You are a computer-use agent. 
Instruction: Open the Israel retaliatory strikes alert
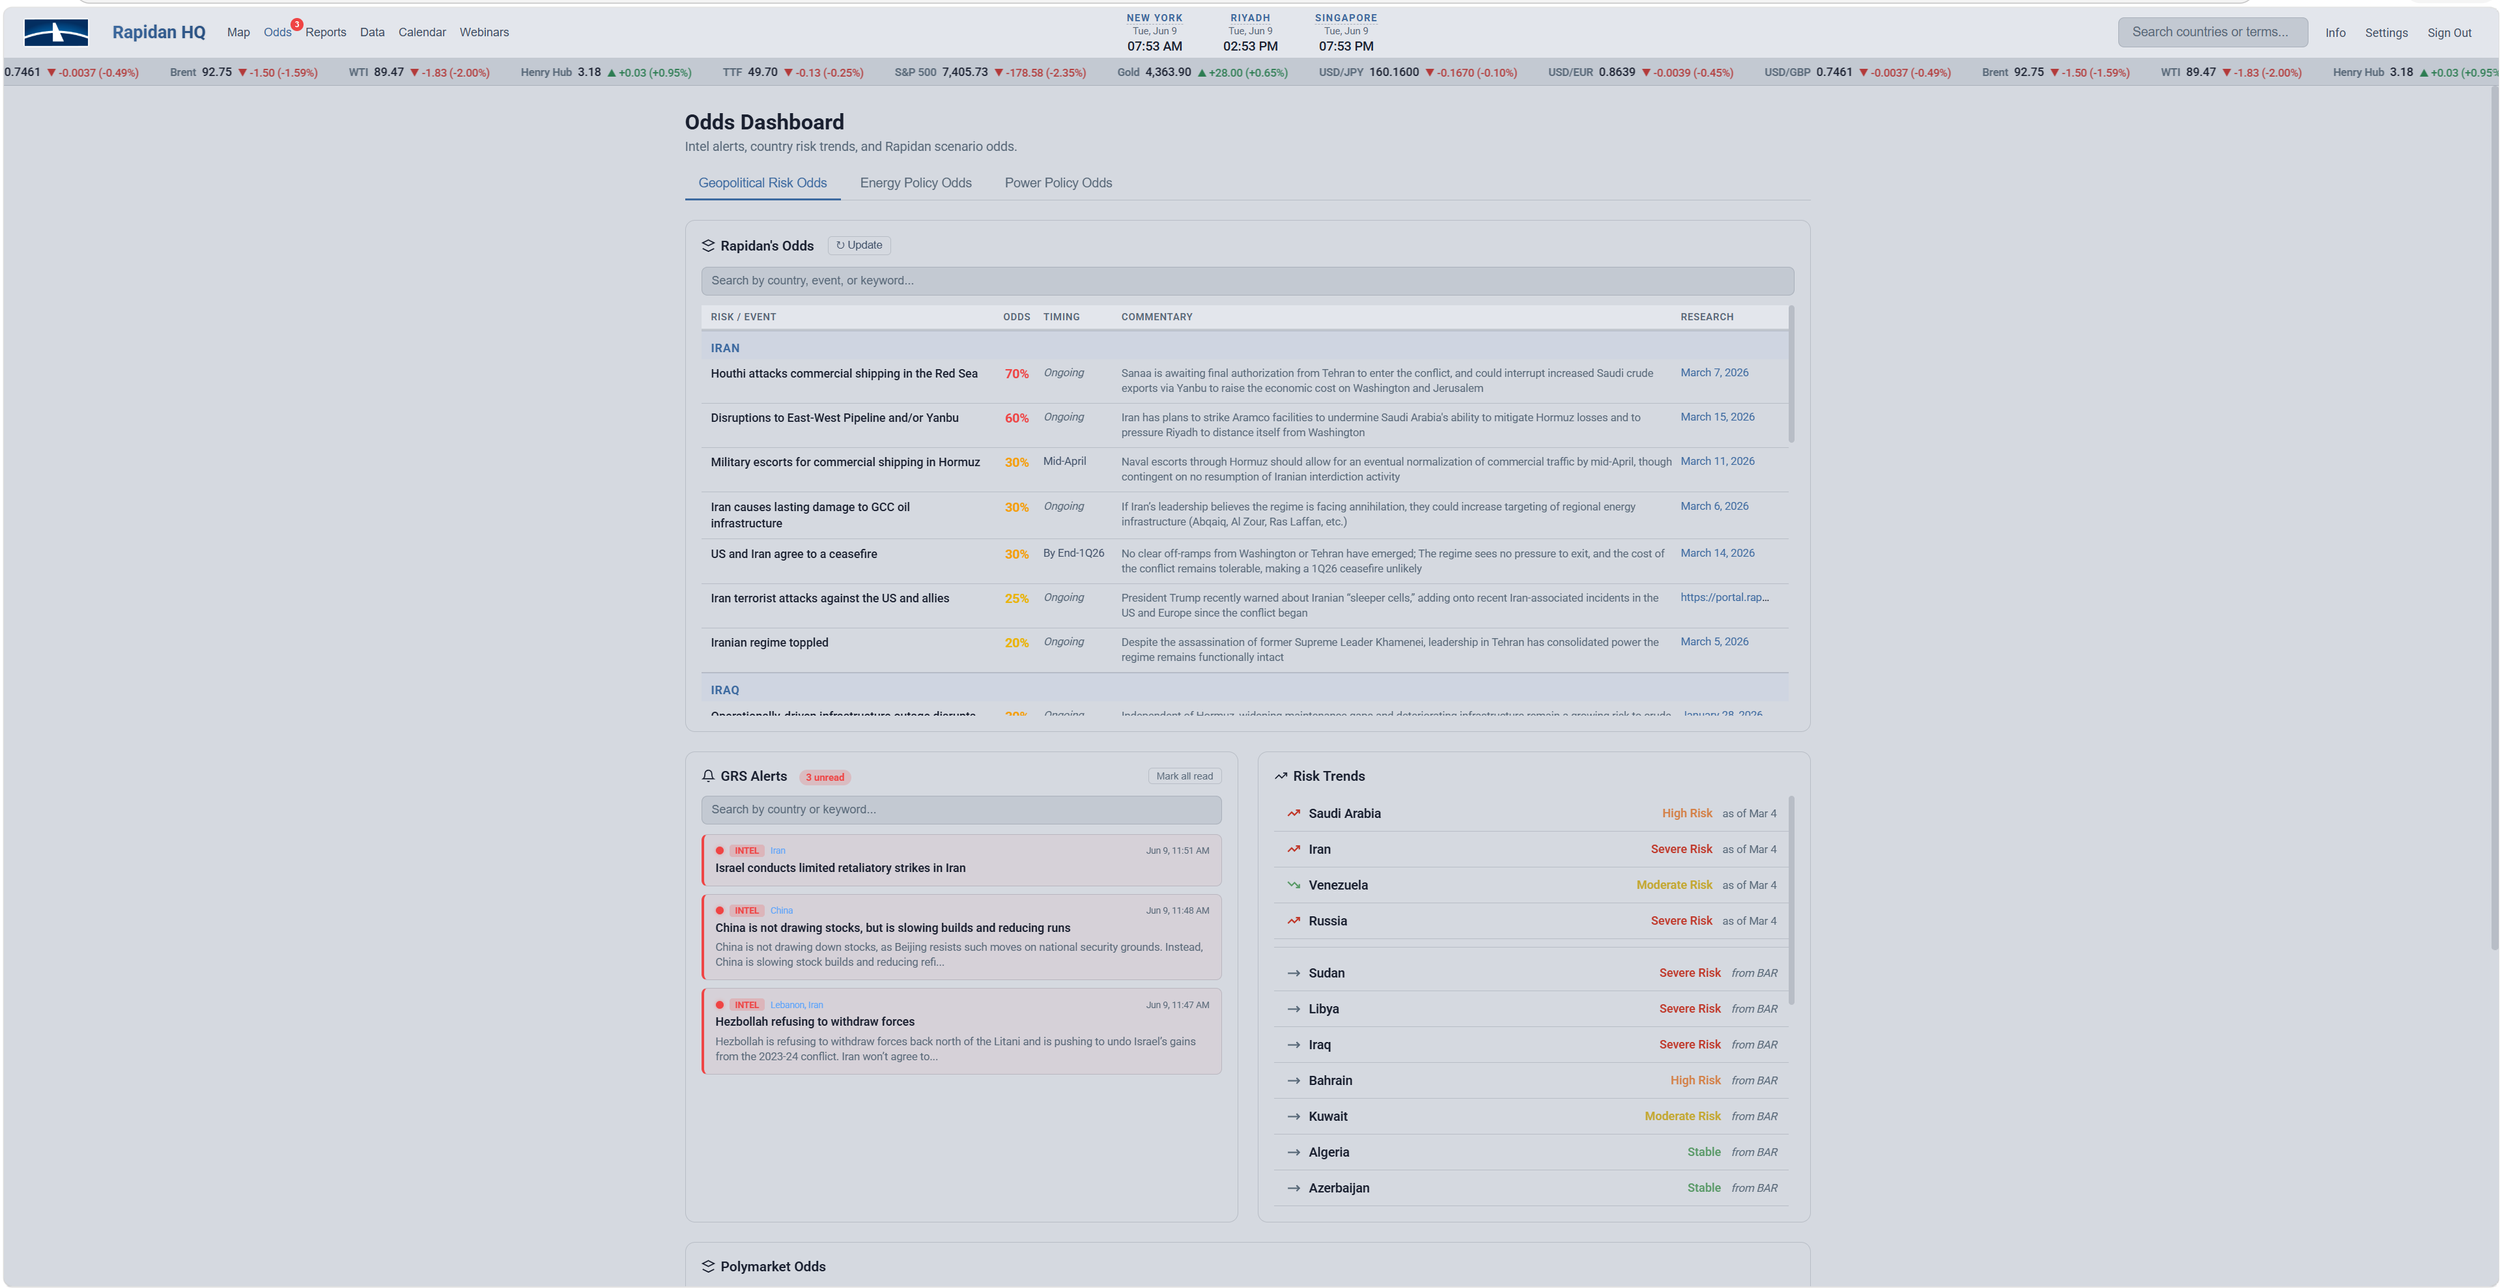[961, 860]
